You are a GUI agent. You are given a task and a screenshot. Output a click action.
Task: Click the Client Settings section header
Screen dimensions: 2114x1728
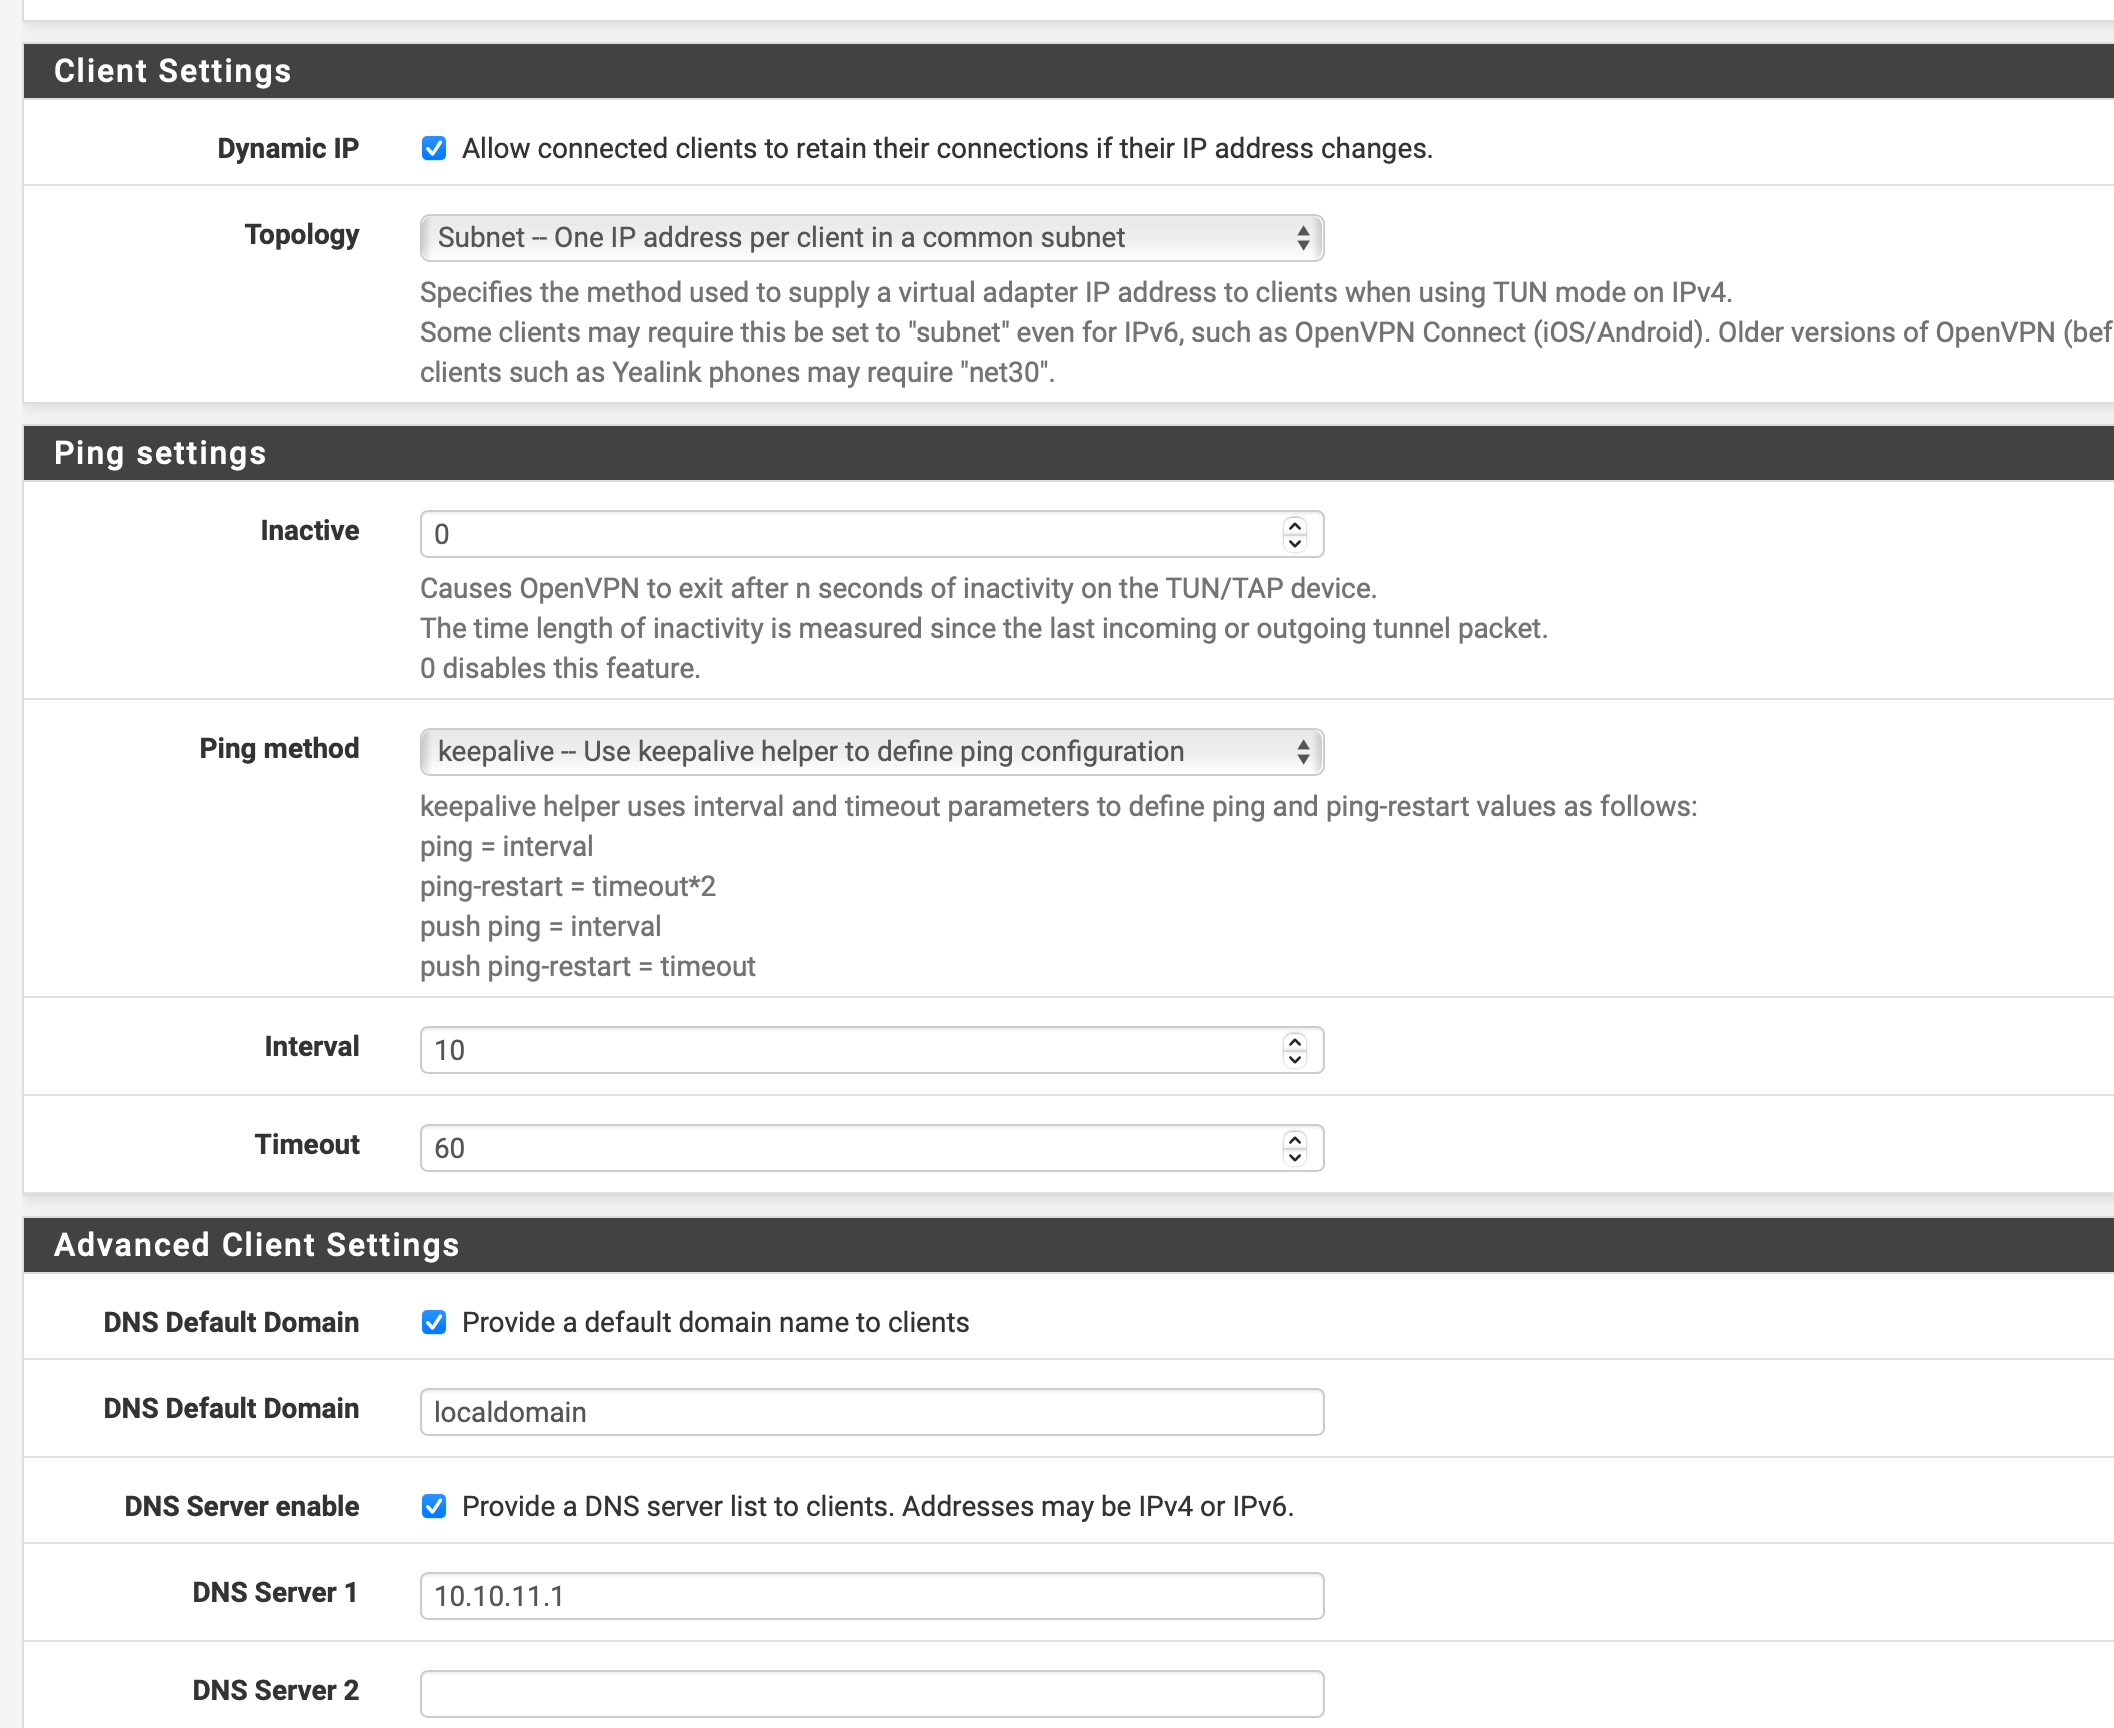point(172,71)
